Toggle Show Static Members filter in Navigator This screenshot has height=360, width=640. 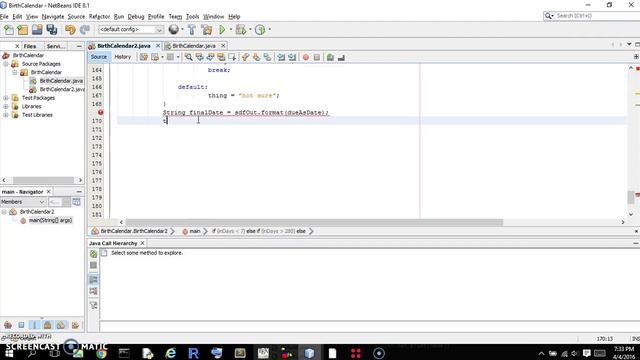coord(34,325)
